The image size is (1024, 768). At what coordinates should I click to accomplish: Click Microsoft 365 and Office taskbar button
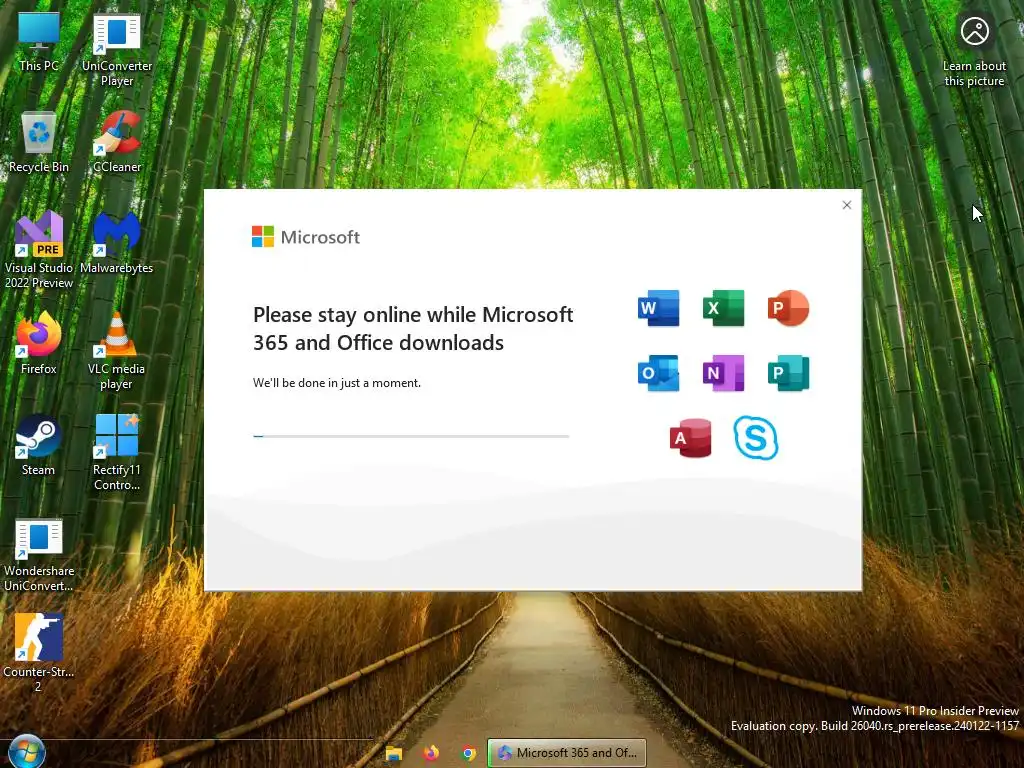[567, 753]
